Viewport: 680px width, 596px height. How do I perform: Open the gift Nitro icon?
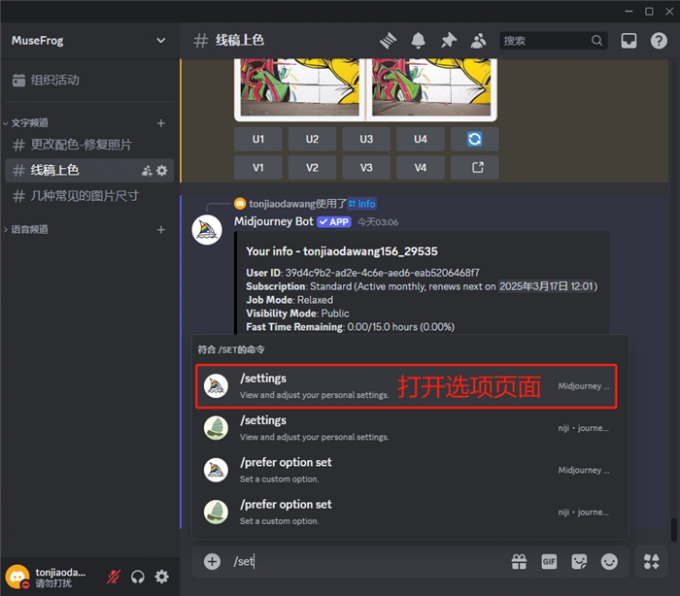coord(519,562)
